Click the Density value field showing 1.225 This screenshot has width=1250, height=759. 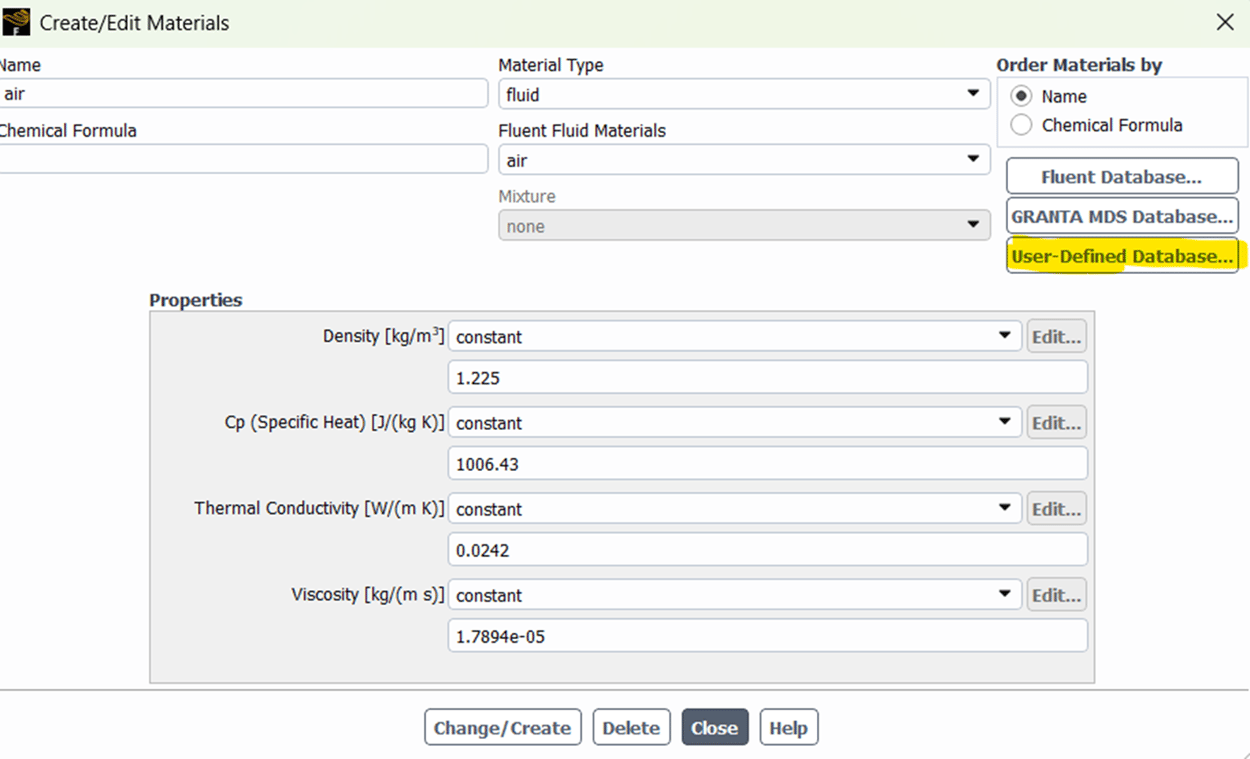(766, 377)
